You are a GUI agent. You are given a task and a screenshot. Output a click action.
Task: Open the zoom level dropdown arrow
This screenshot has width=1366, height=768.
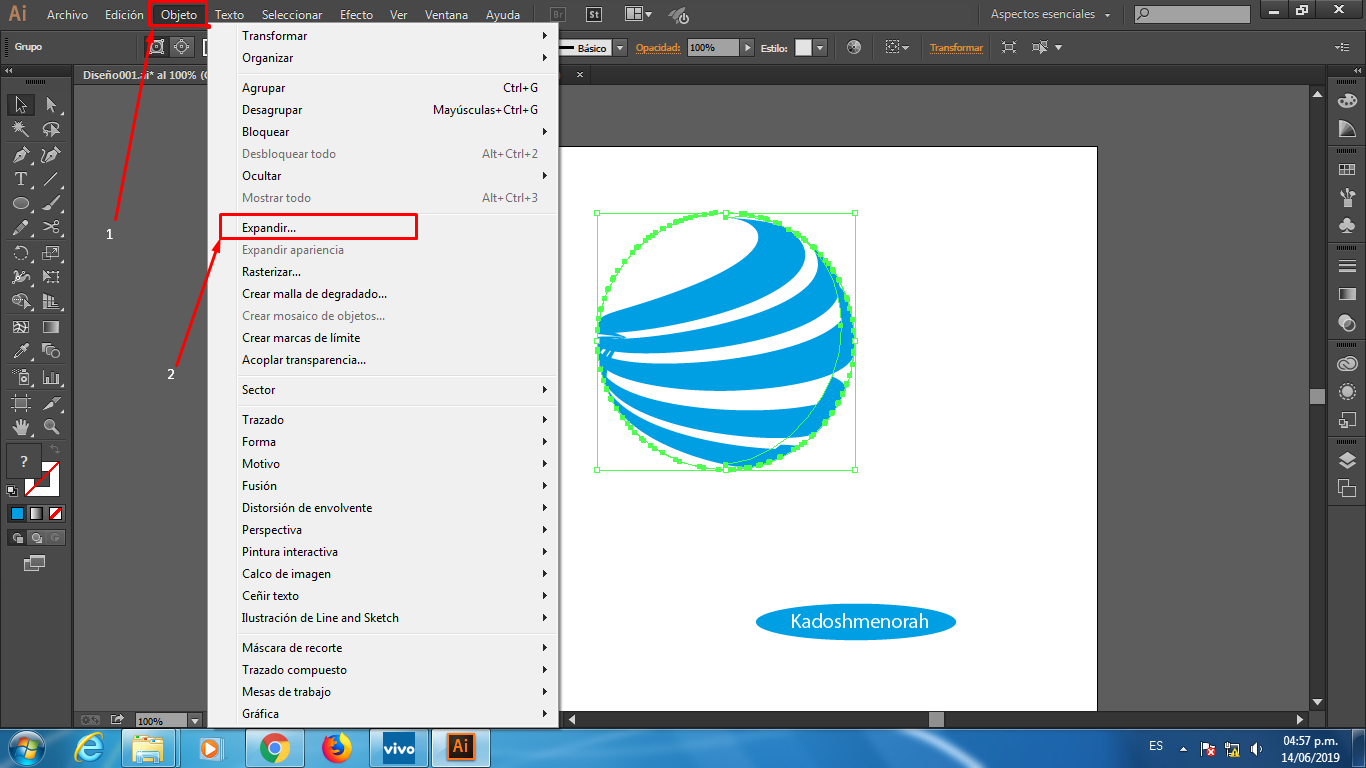[194, 721]
